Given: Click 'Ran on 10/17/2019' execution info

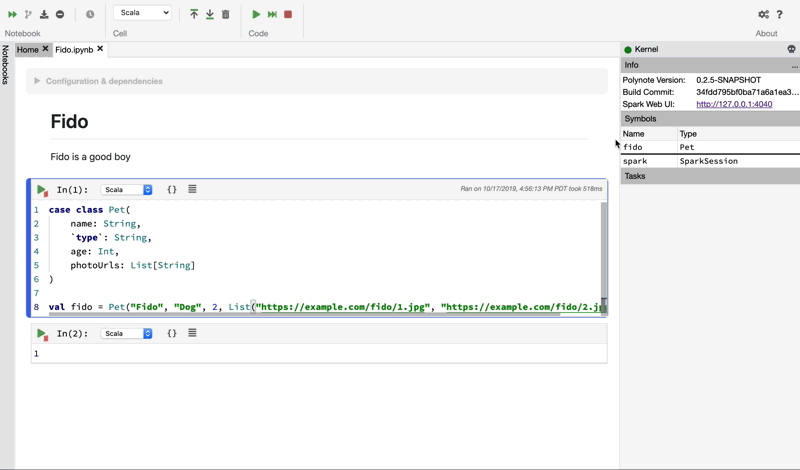Looking at the screenshot, I should (x=531, y=189).
